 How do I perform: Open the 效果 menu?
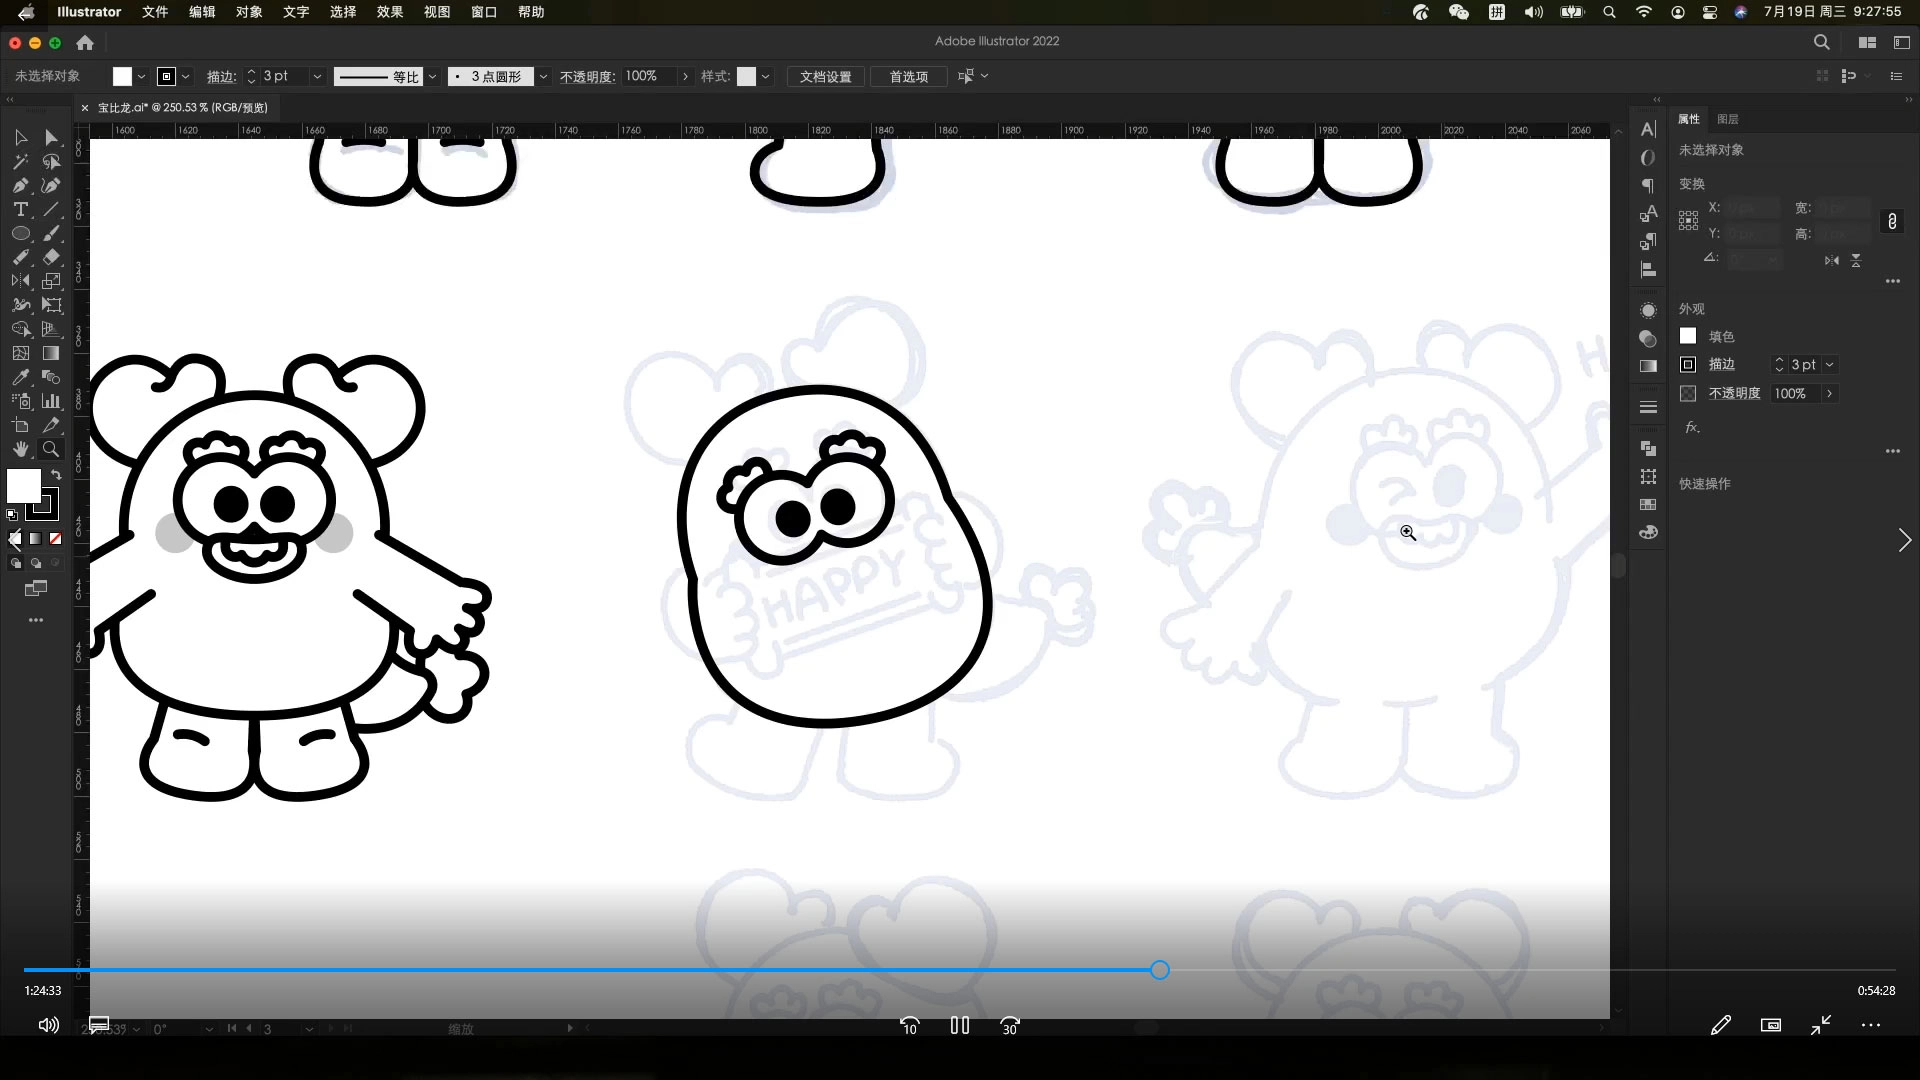coord(389,12)
